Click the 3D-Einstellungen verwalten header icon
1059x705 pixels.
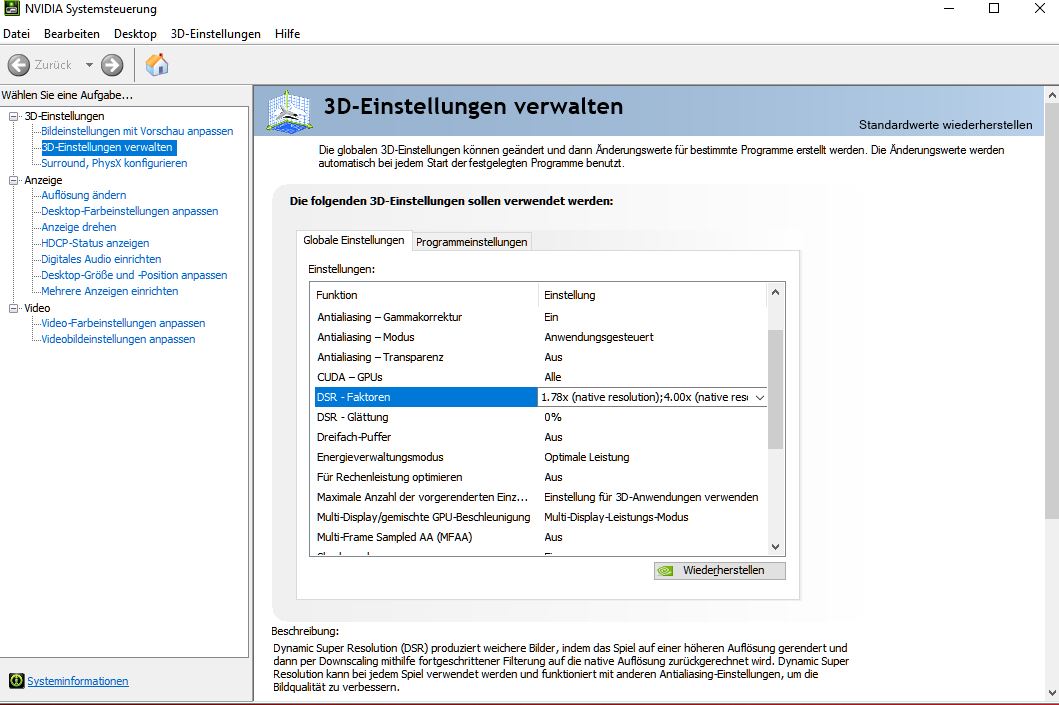(x=289, y=111)
